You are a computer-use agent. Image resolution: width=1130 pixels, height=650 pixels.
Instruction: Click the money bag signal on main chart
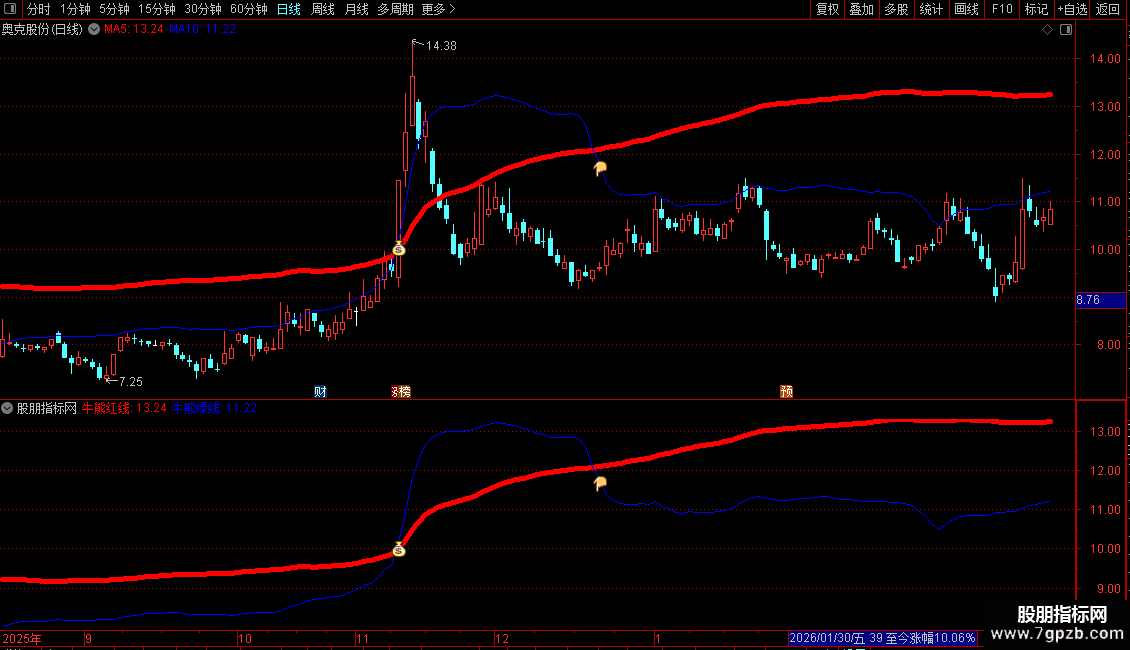coord(399,249)
